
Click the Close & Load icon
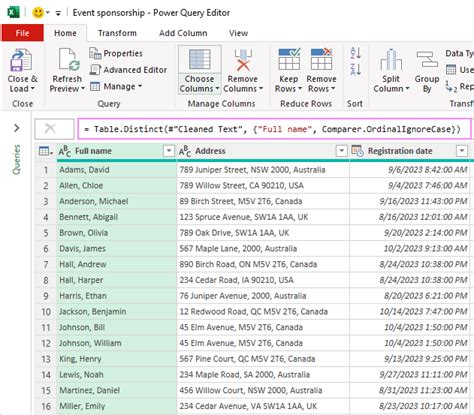click(x=21, y=60)
